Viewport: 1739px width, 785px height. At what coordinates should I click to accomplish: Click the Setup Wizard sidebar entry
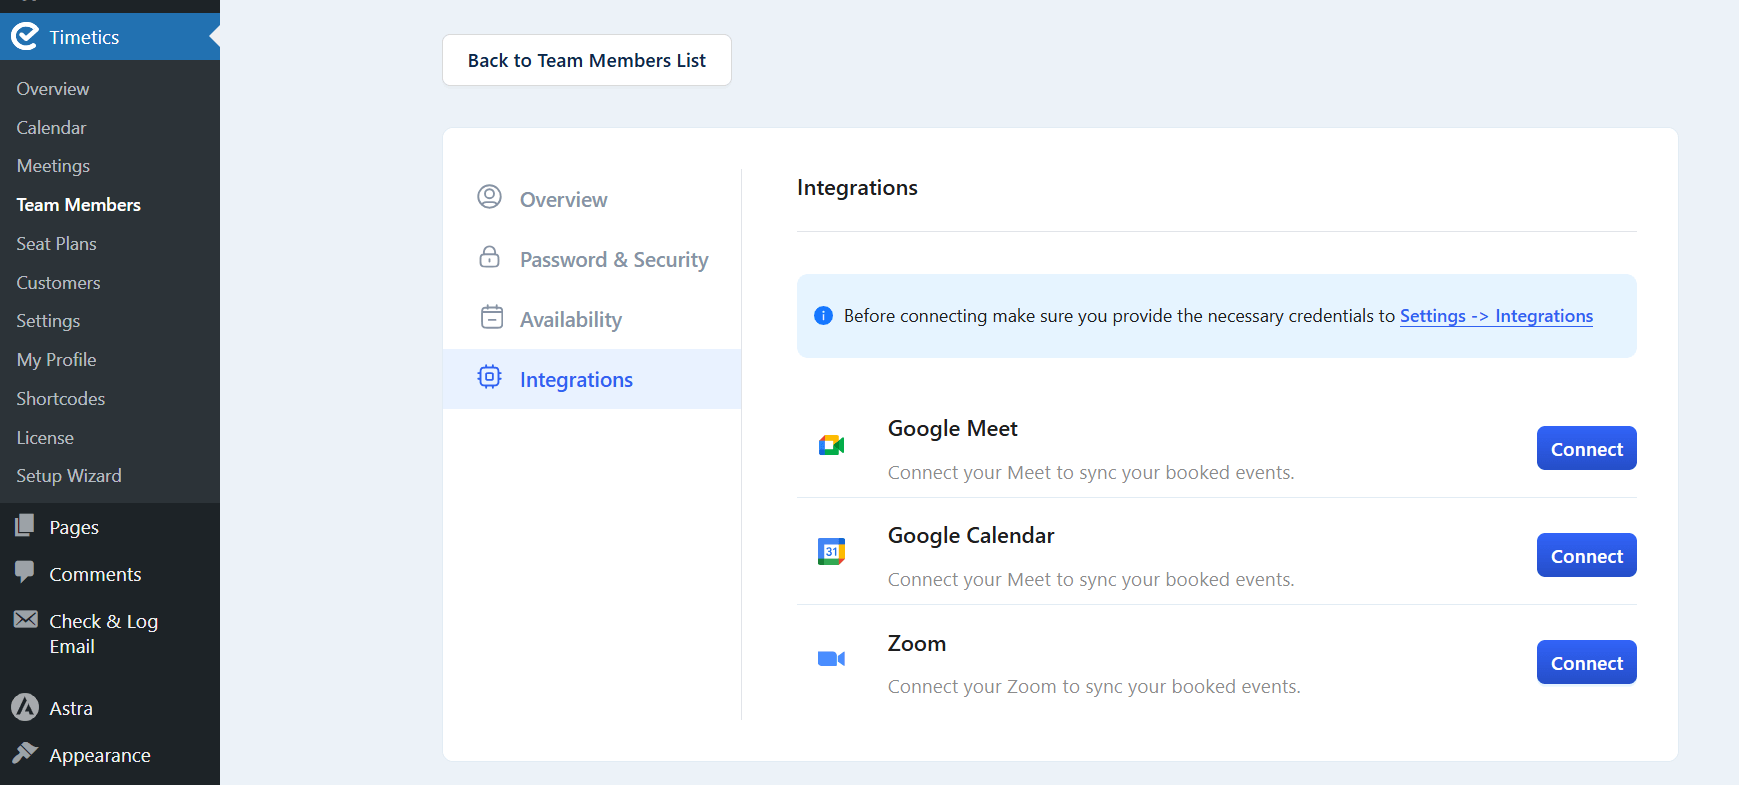click(x=68, y=475)
